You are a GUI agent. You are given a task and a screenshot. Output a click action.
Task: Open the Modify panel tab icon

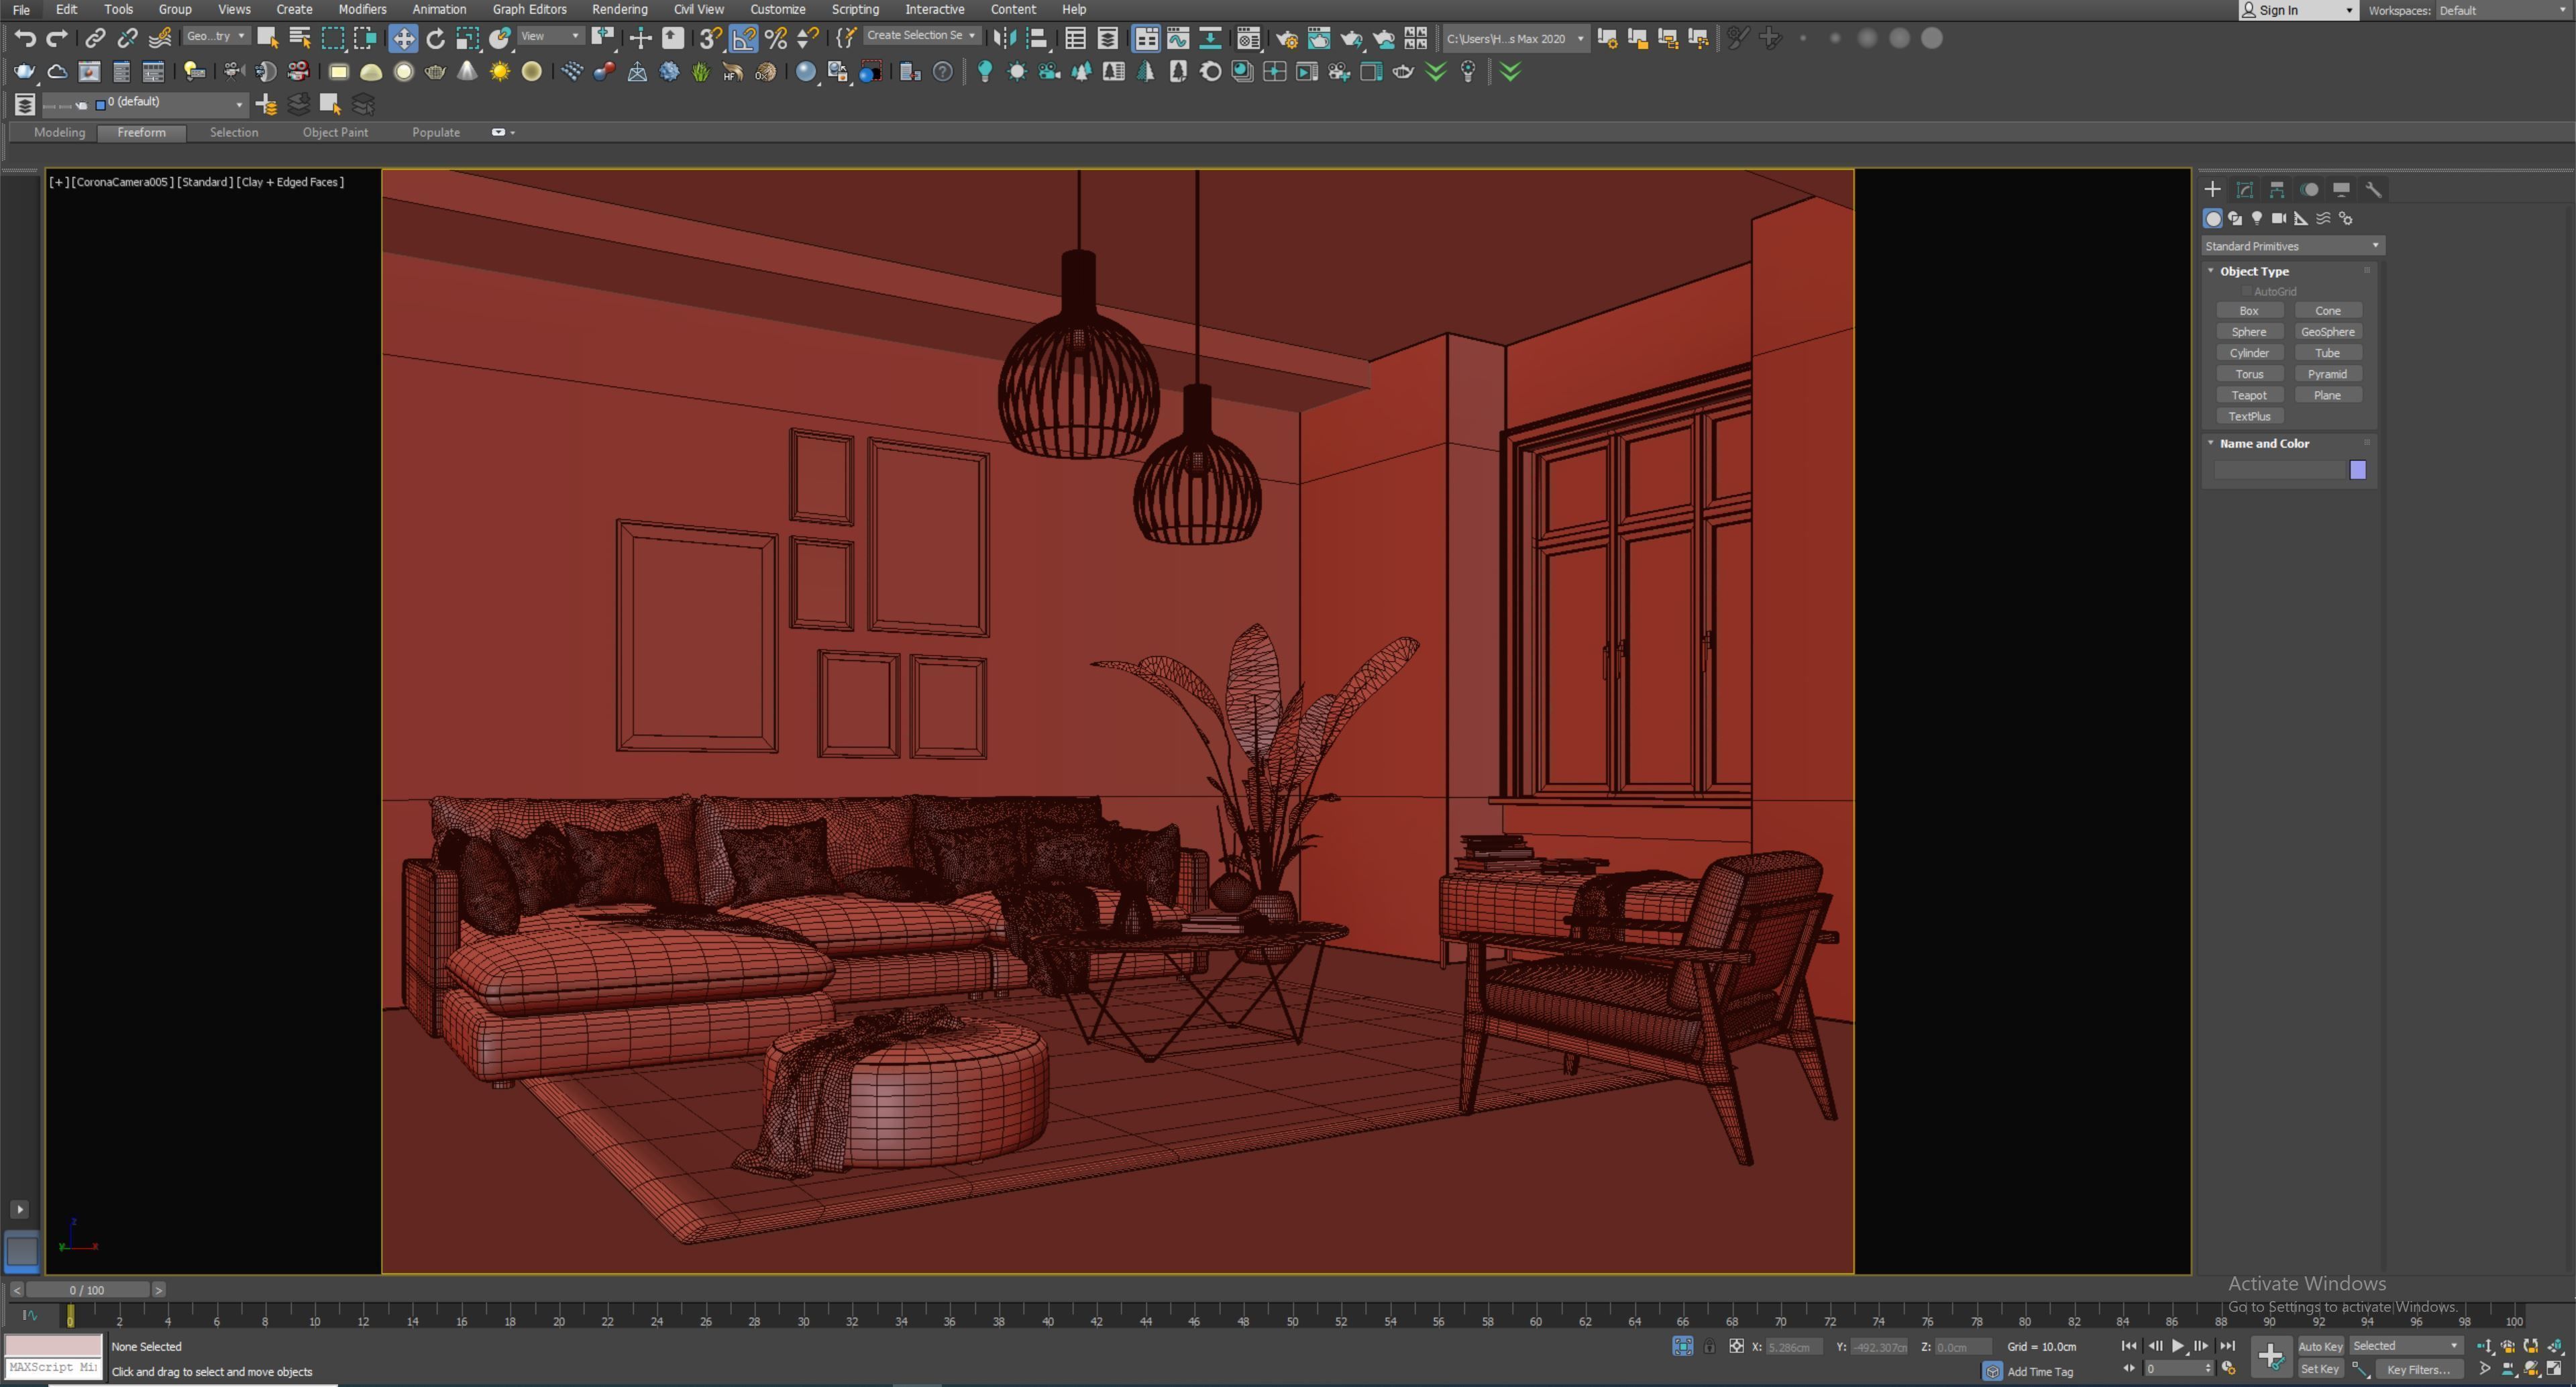[x=2244, y=189]
